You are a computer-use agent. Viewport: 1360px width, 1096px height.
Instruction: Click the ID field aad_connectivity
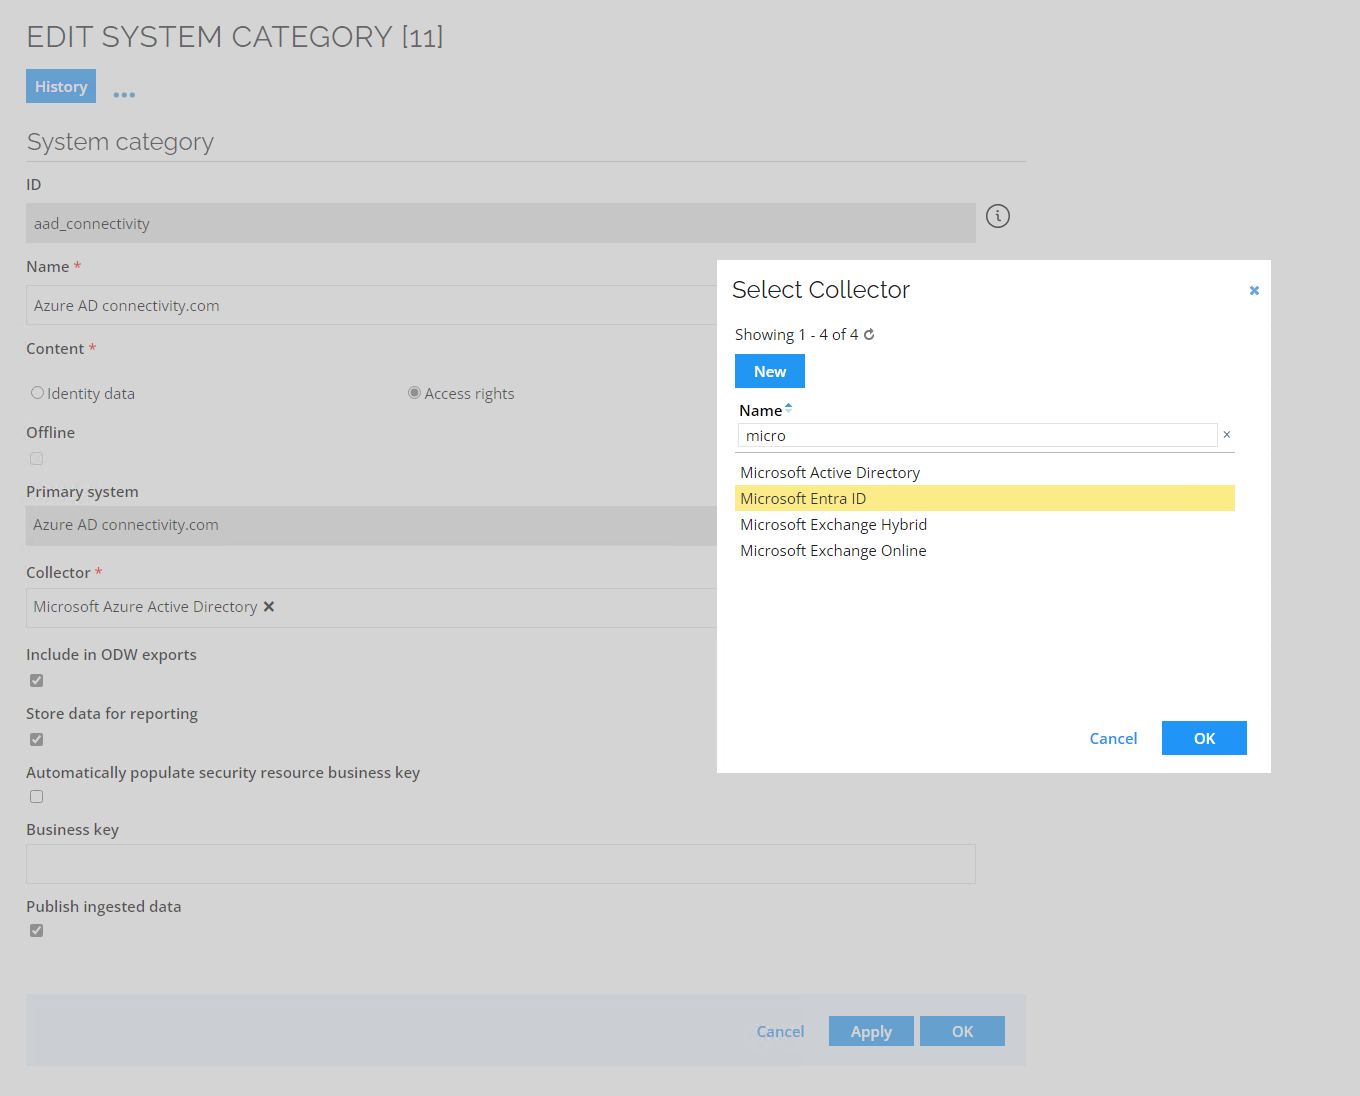click(501, 223)
